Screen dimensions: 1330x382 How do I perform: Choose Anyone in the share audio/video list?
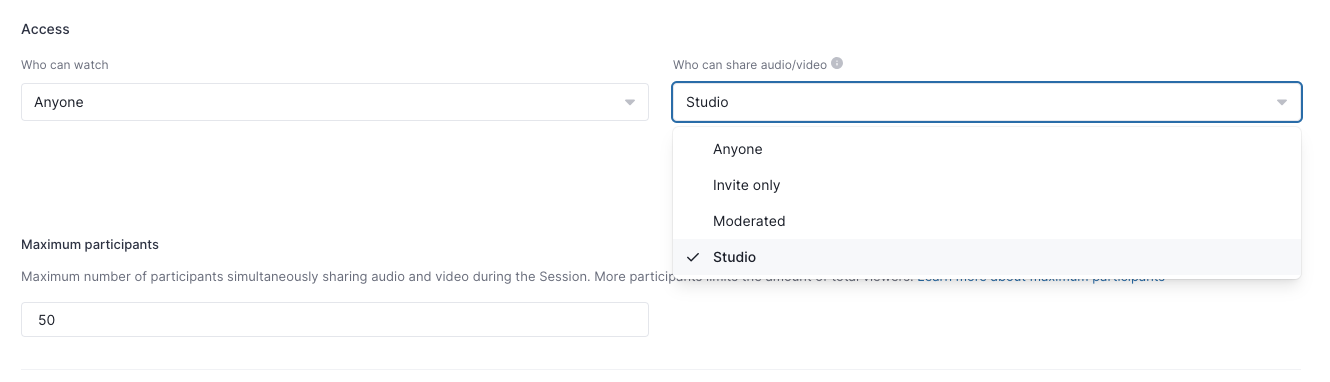coord(987,149)
